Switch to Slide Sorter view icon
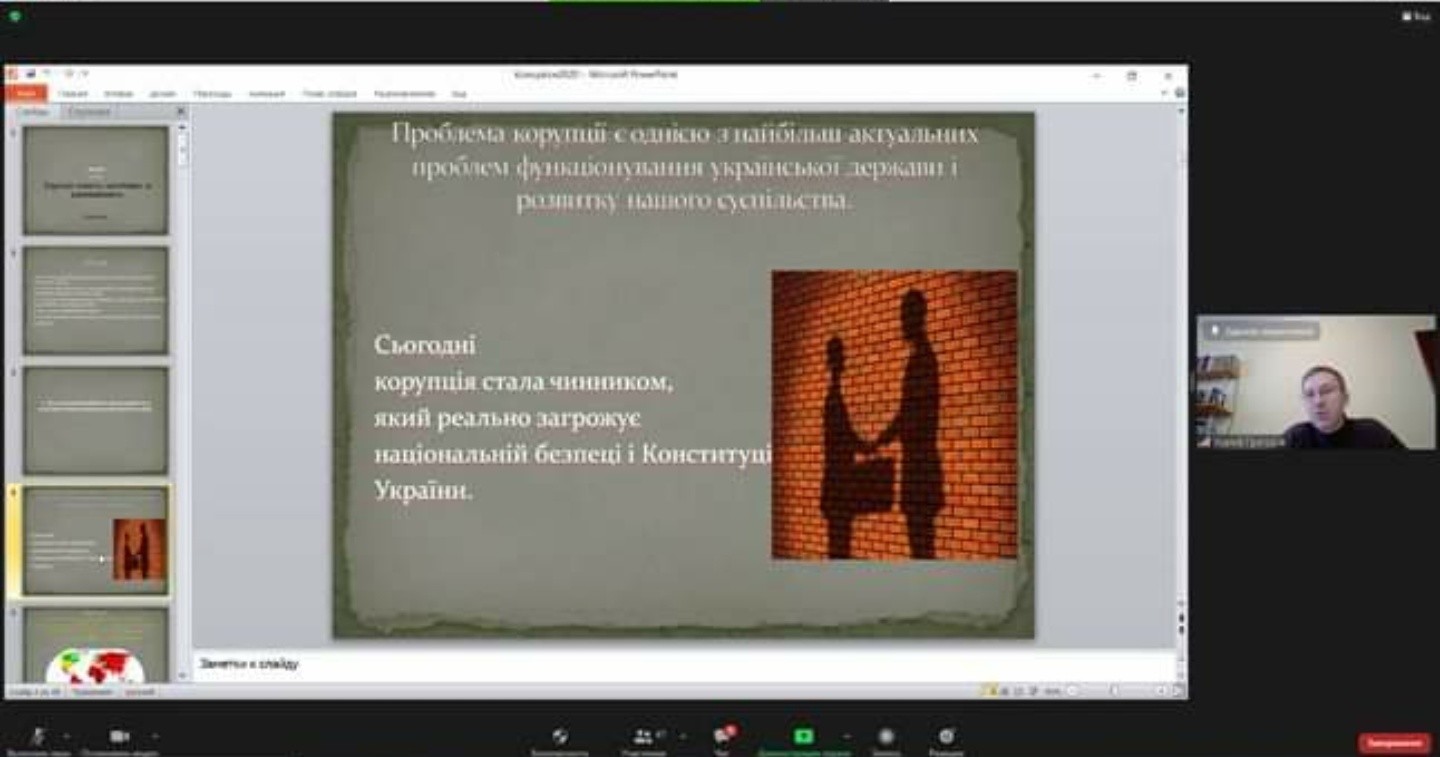 [x=1006, y=691]
